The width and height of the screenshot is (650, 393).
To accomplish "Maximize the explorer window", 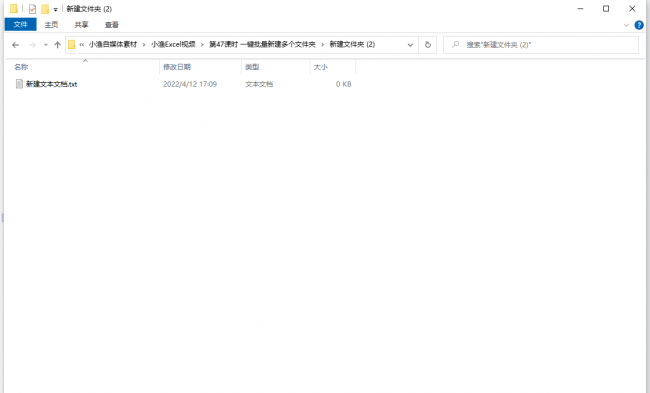I will (x=606, y=9).
